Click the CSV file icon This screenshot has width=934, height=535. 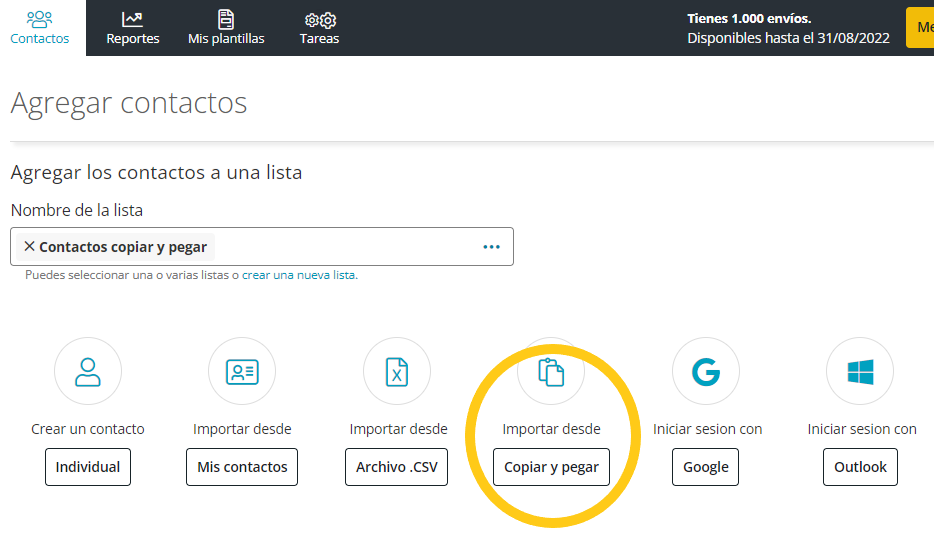click(397, 371)
